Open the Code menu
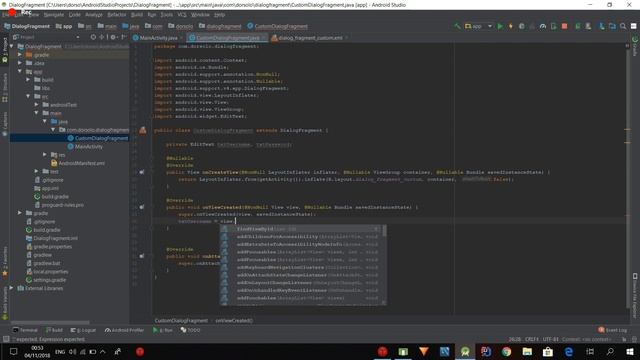The height and width of the screenshot is (360, 640). 74,15
